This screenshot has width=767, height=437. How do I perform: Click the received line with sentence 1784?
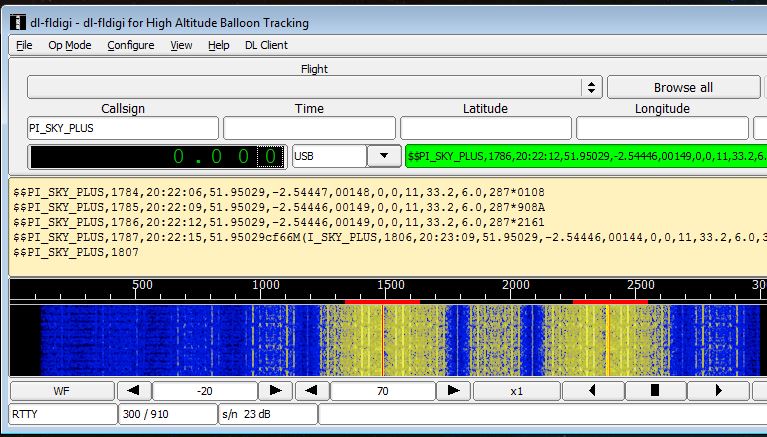pos(279,192)
